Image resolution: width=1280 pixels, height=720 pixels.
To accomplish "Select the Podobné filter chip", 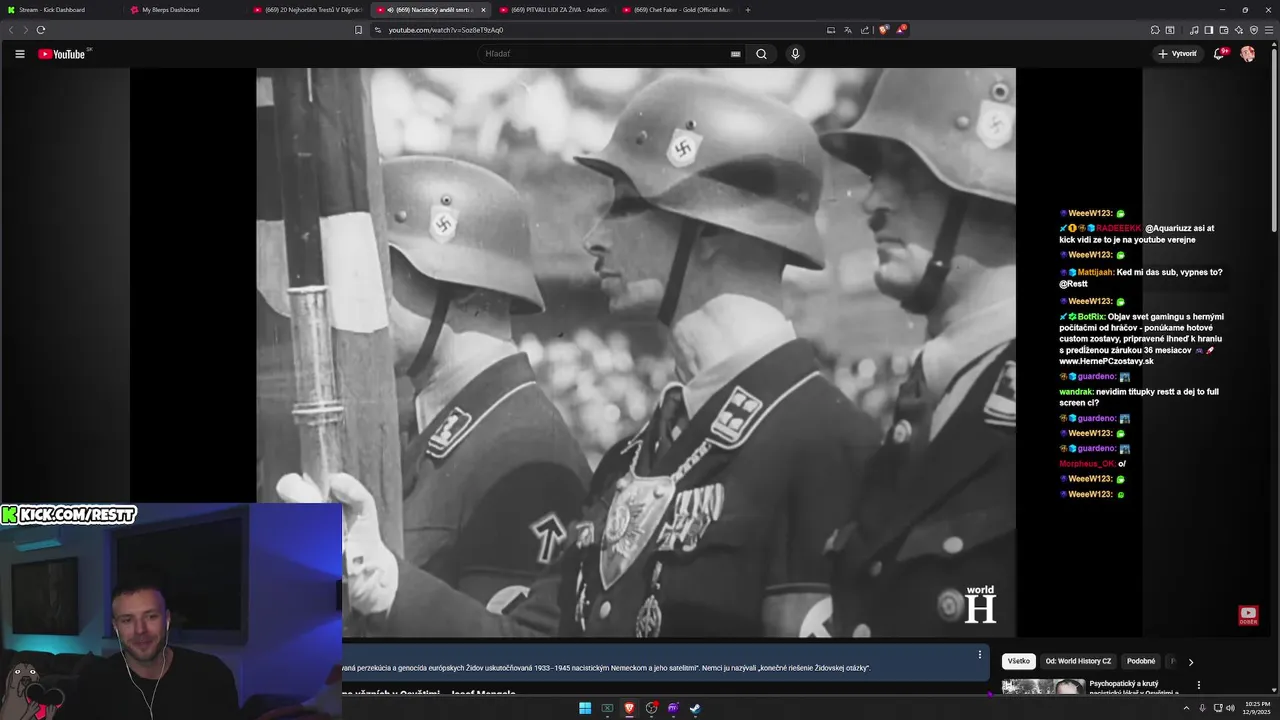I will pyautogui.click(x=1141, y=661).
